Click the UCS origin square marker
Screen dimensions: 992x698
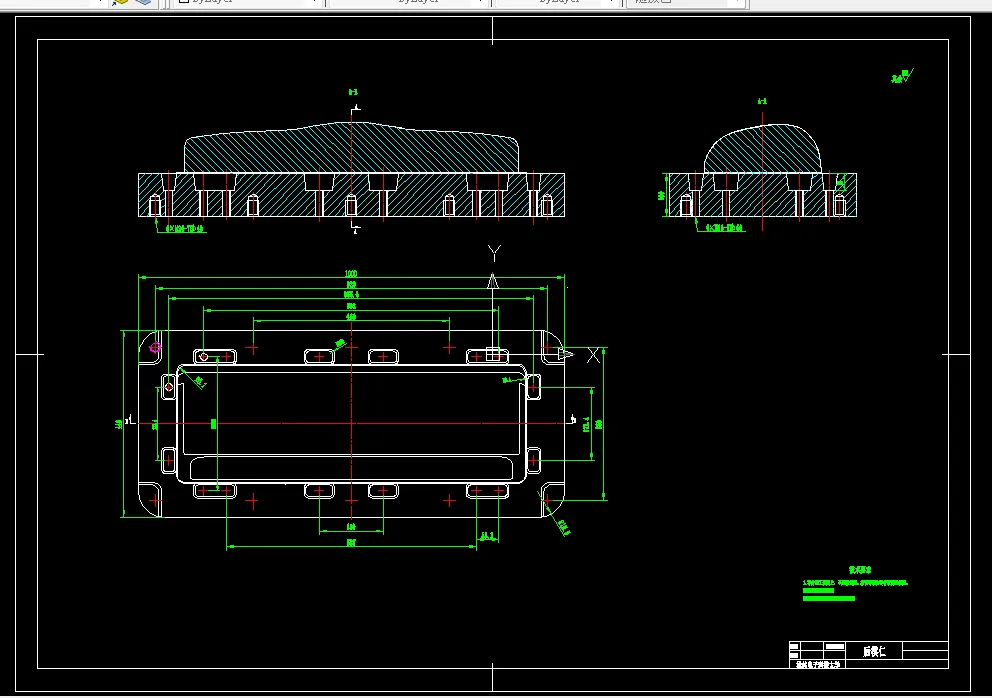(493, 354)
